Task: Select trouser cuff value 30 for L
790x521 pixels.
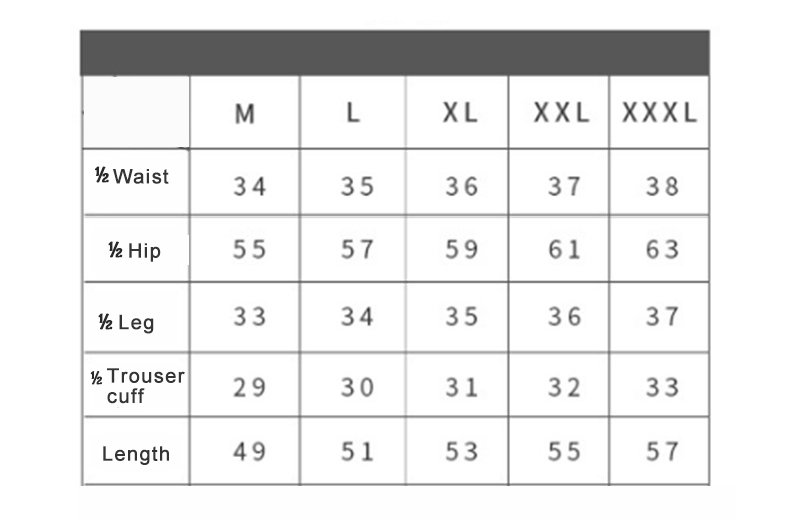Action: (357, 387)
